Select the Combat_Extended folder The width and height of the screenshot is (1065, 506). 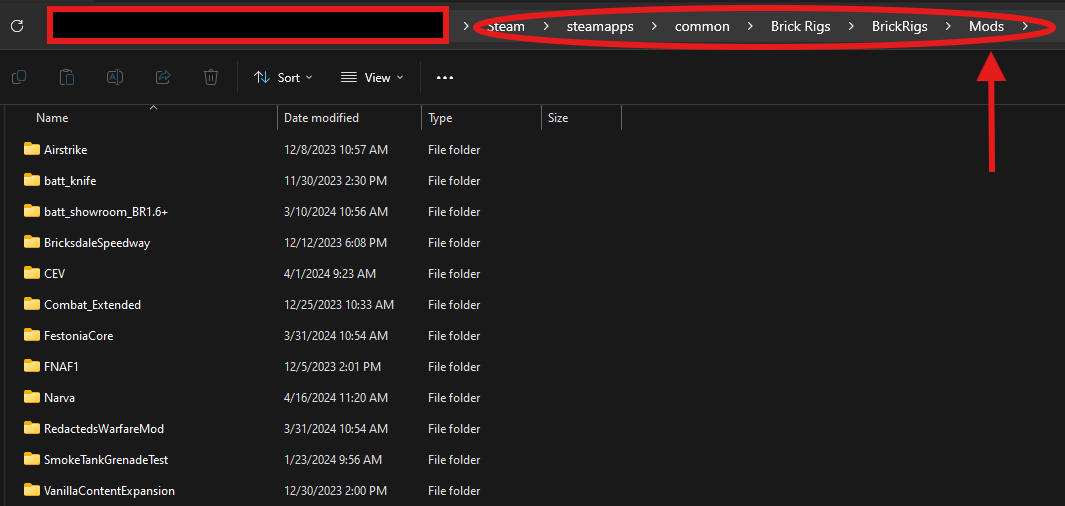[x=92, y=305]
